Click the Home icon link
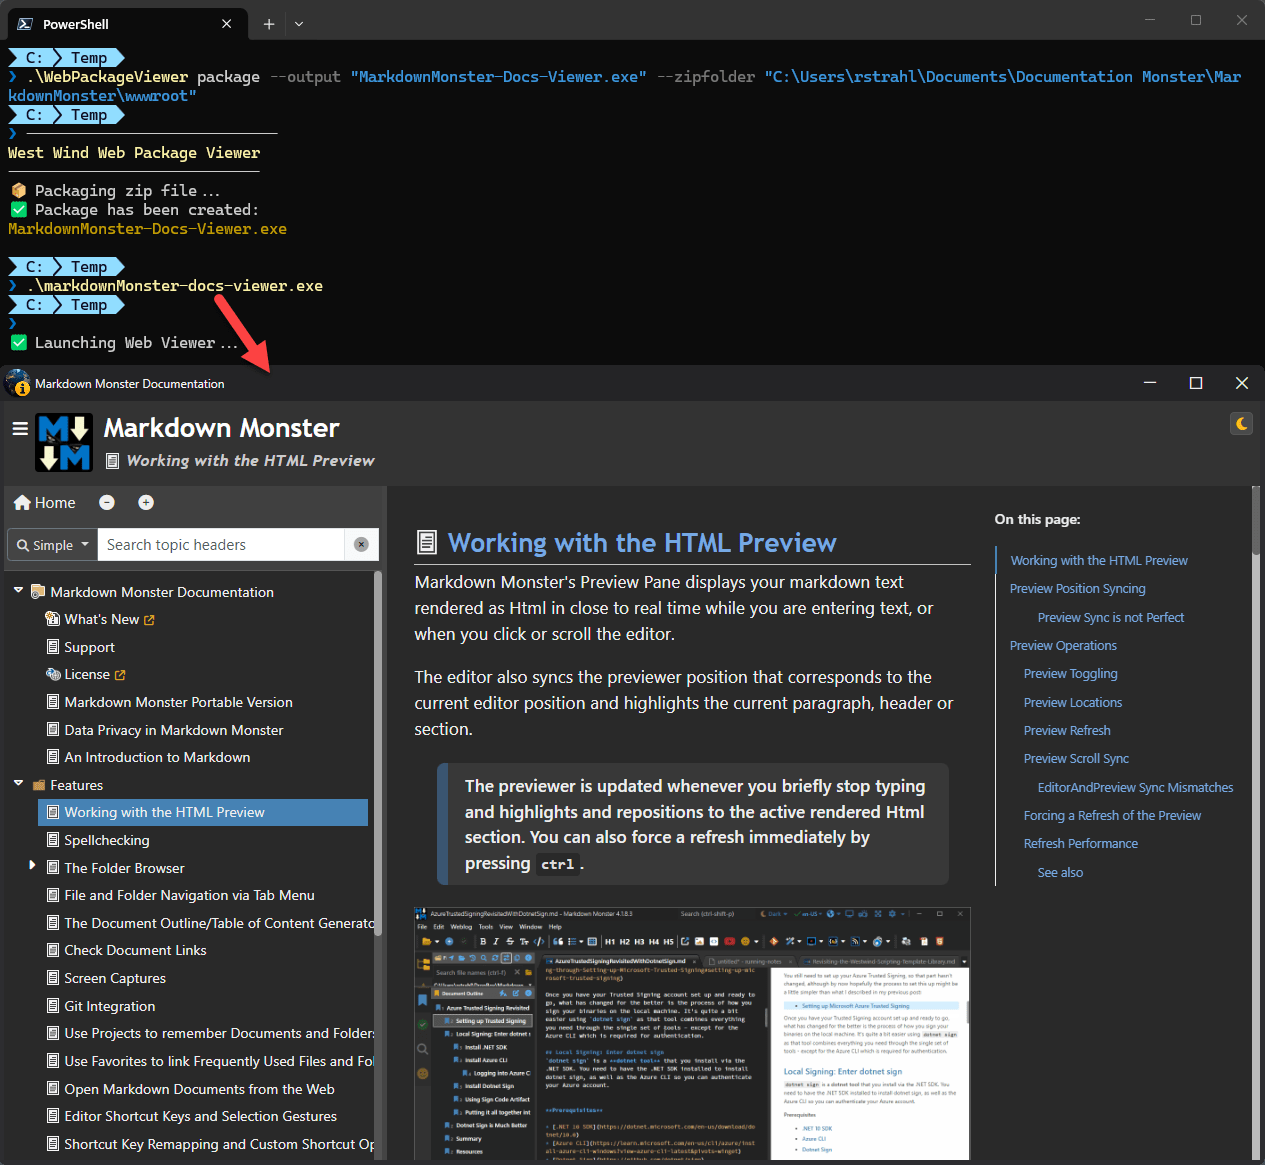Screen dimensions: 1265x1165 44,503
